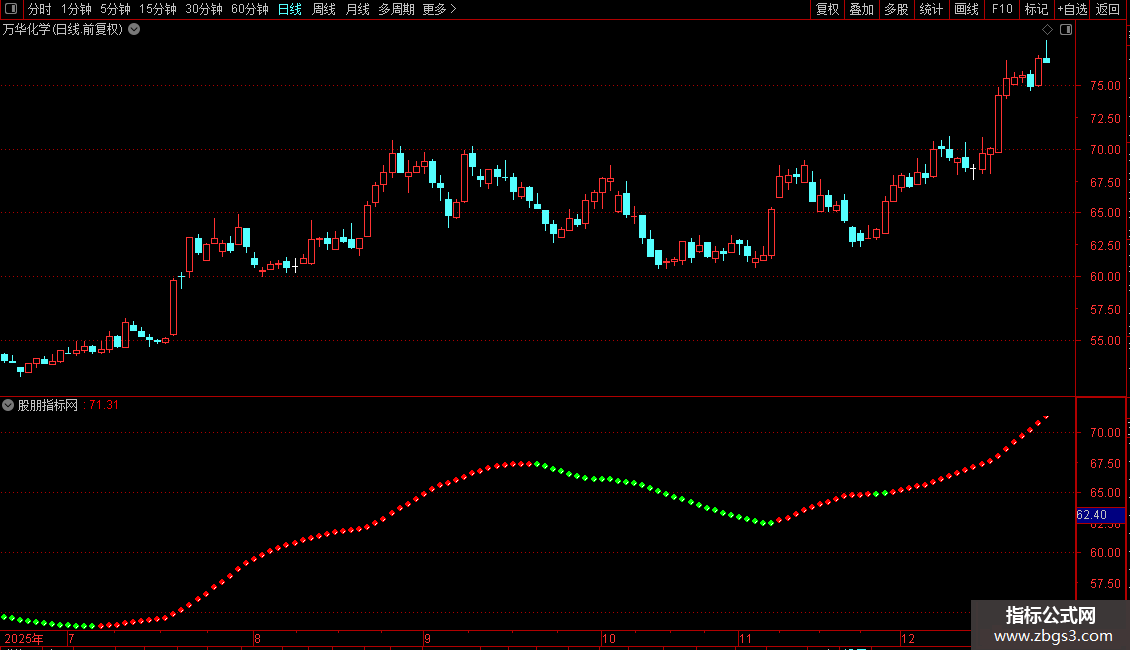Click month 12 on time axis
The height and width of the screenshot is (650, 1130).
click(x=908, y=638)
